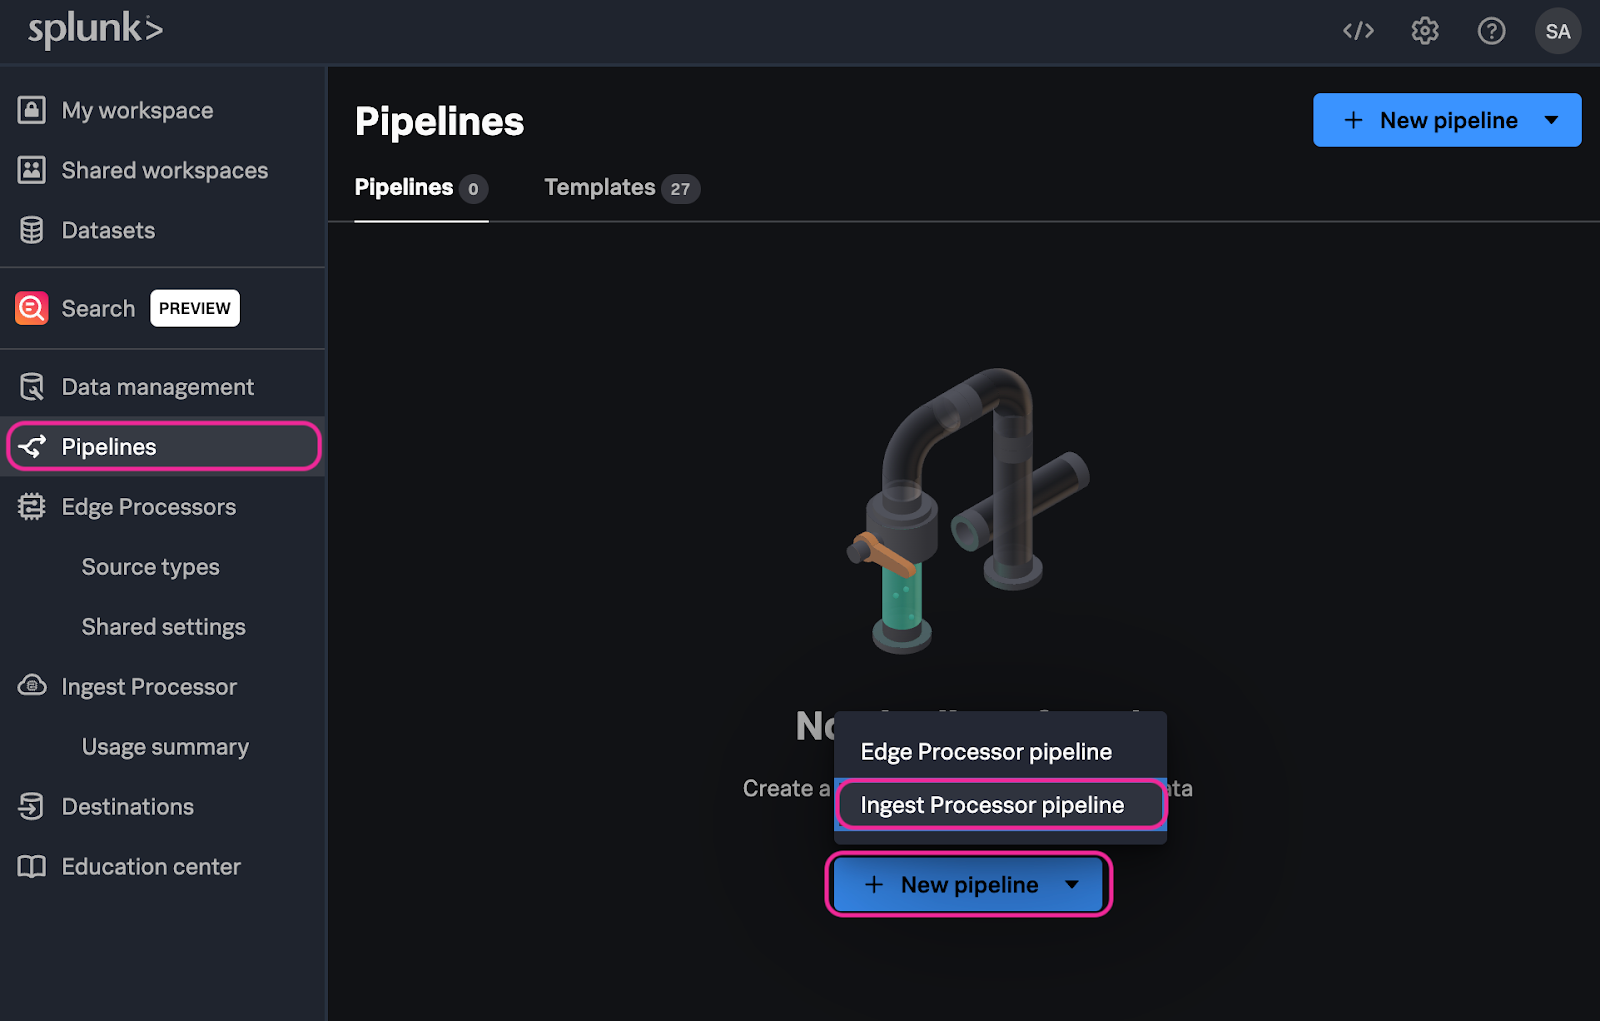
Task: Open the Usage summary page
Action: [165, 746]
